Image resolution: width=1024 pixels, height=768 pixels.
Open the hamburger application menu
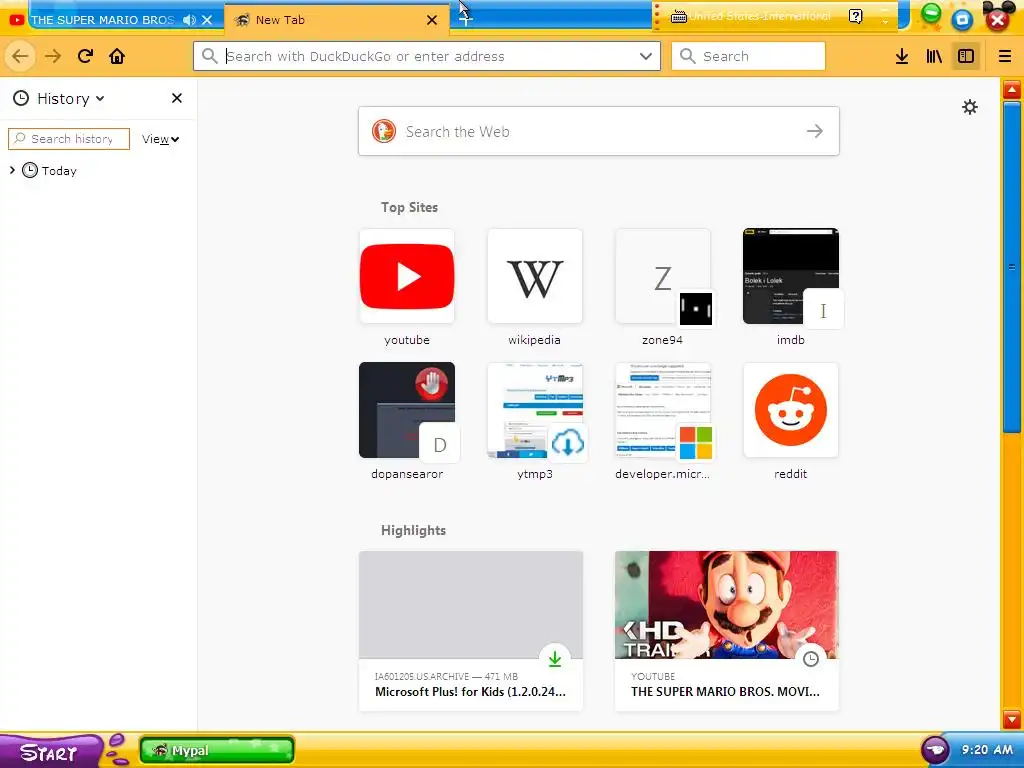point(1004,56)
